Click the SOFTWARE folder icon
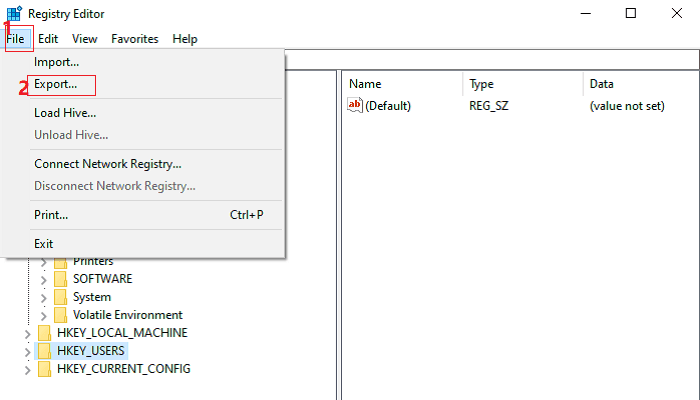The height and width of the screenshot is (400, 700). pos(60,279)
